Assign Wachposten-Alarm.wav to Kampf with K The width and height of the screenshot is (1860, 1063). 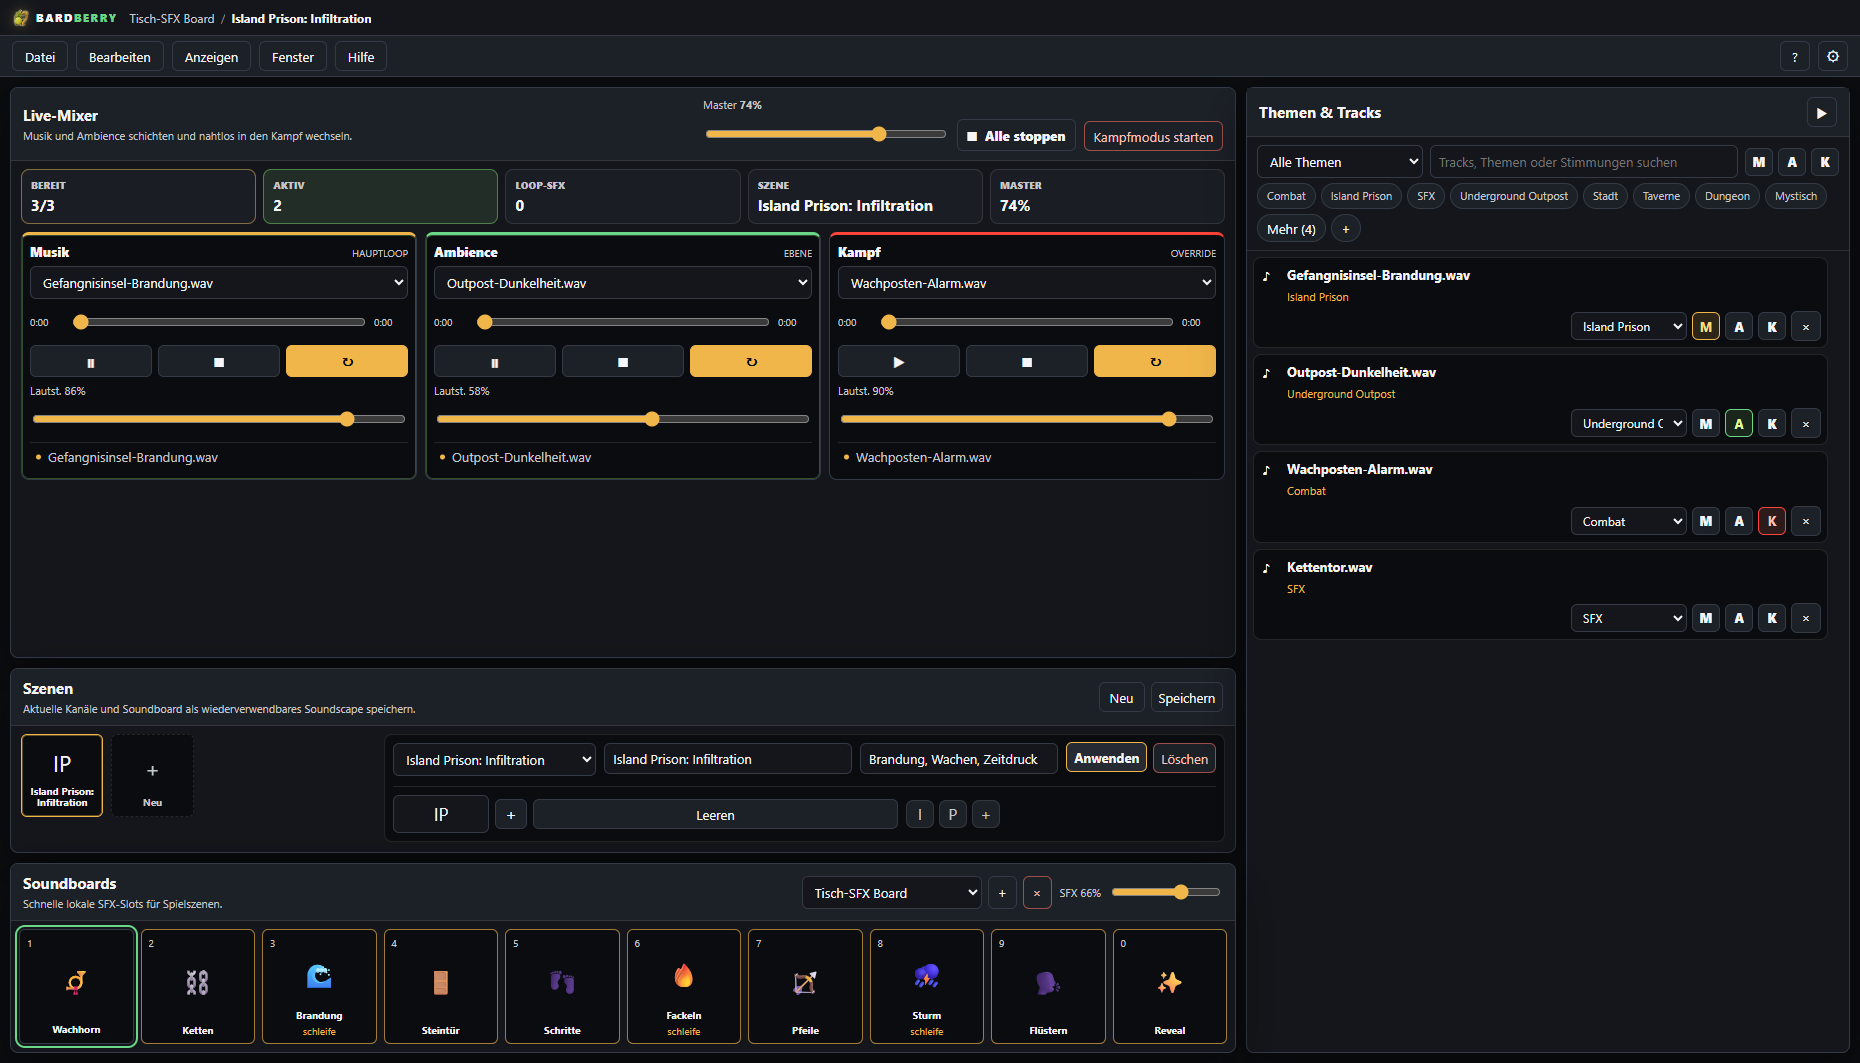pyautogui.click(x=1772, y=521)
